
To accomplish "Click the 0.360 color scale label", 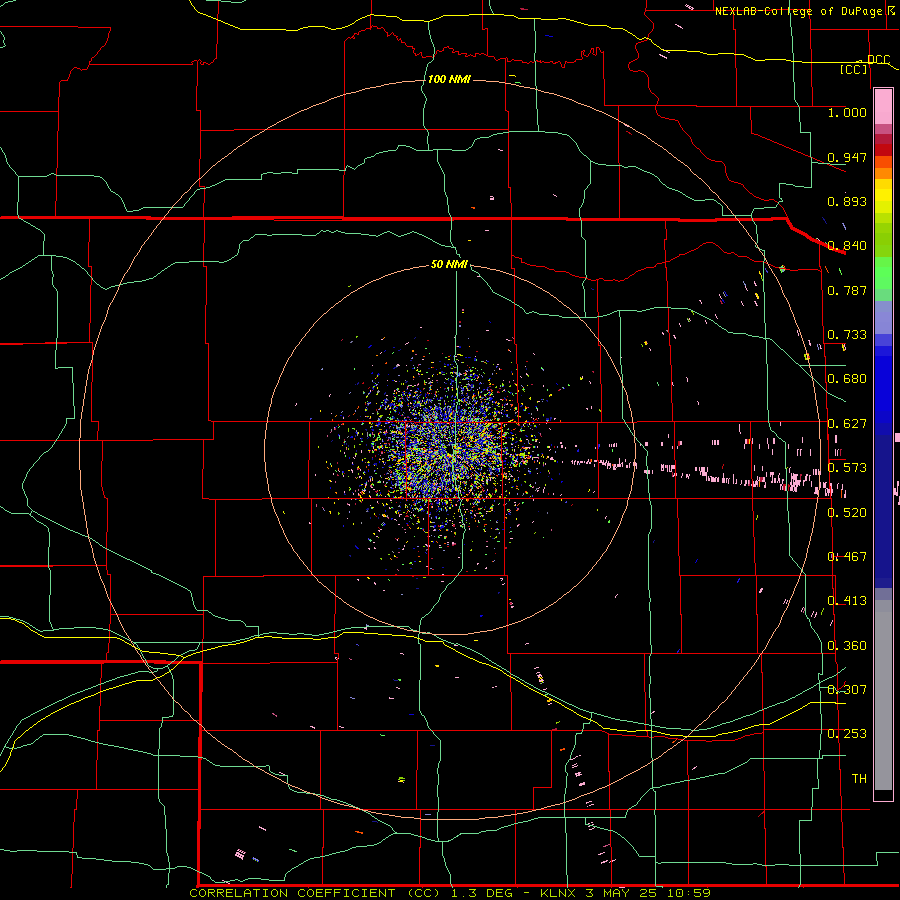I will [x=847, y=646].
